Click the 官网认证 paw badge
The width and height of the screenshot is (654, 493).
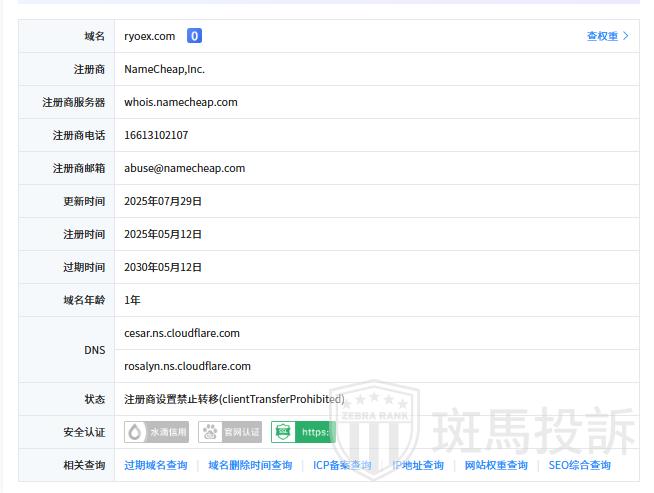click(x=230, y=432)
